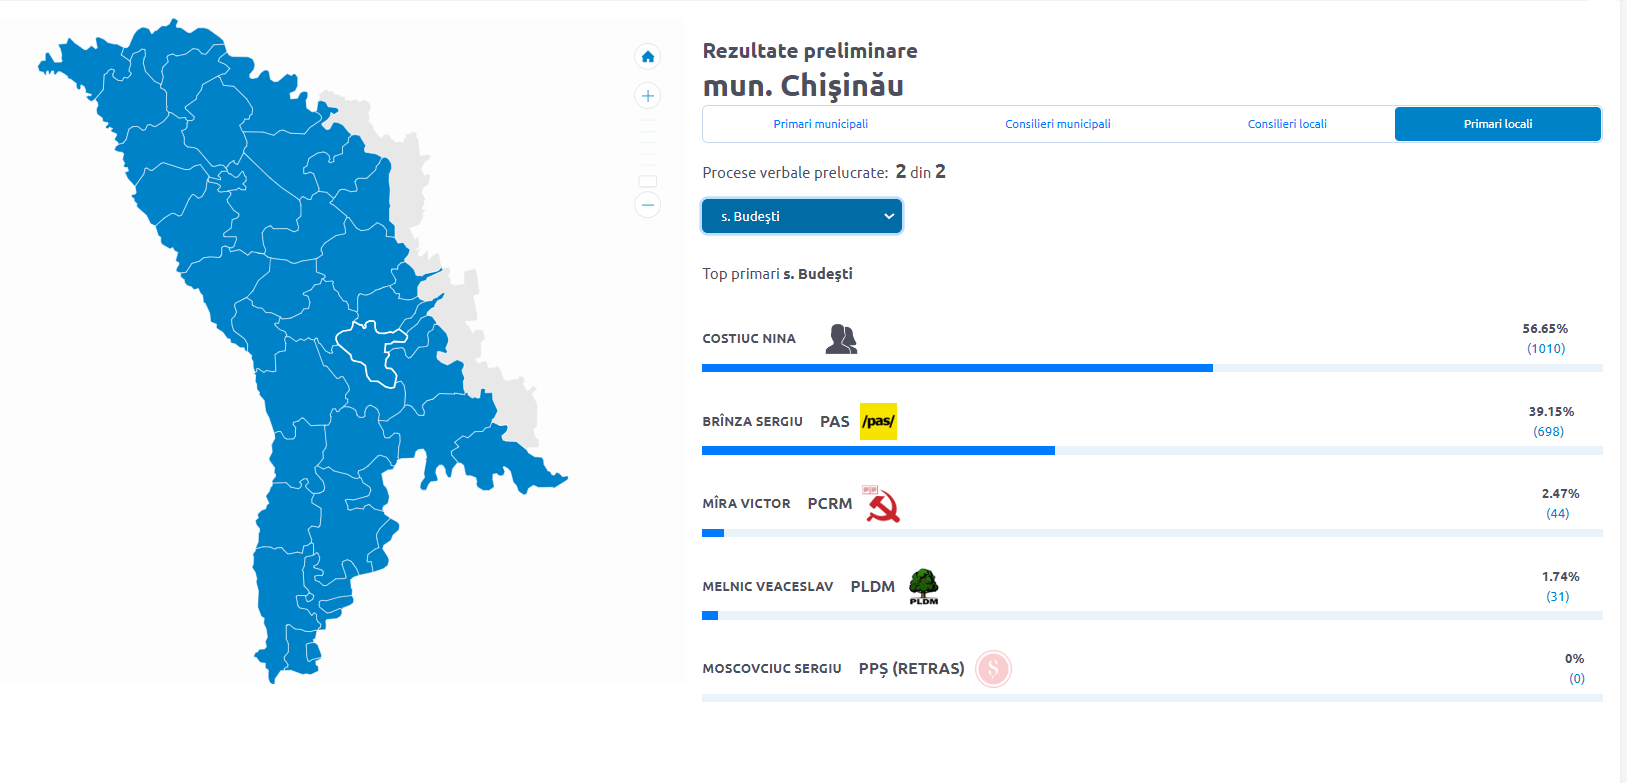Screen dimensions: 1627x783
Task: Click the independent candidate silhouette icon
Action: point(841,339)
